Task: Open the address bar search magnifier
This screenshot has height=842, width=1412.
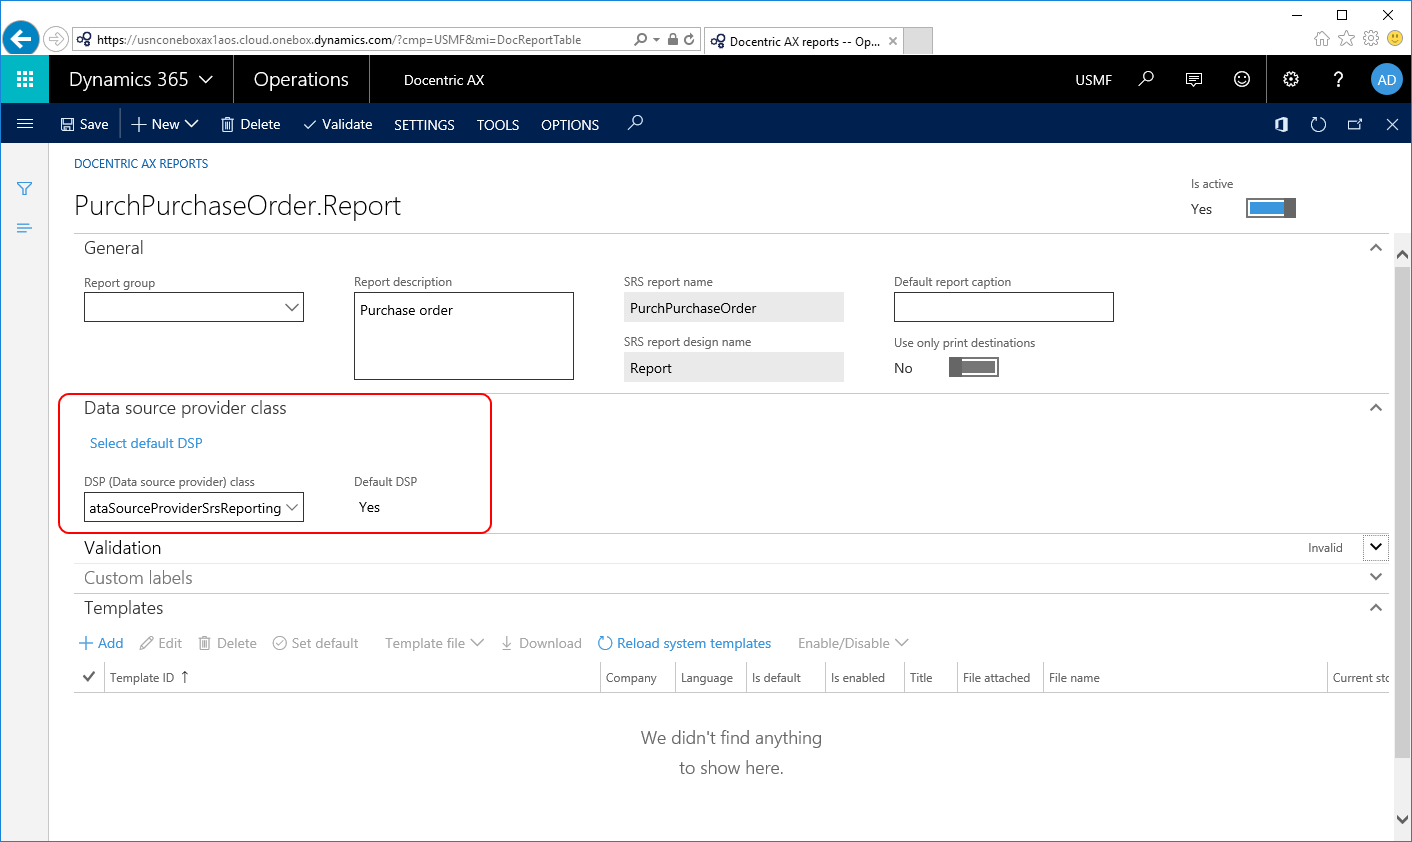Action: (640, 39)
